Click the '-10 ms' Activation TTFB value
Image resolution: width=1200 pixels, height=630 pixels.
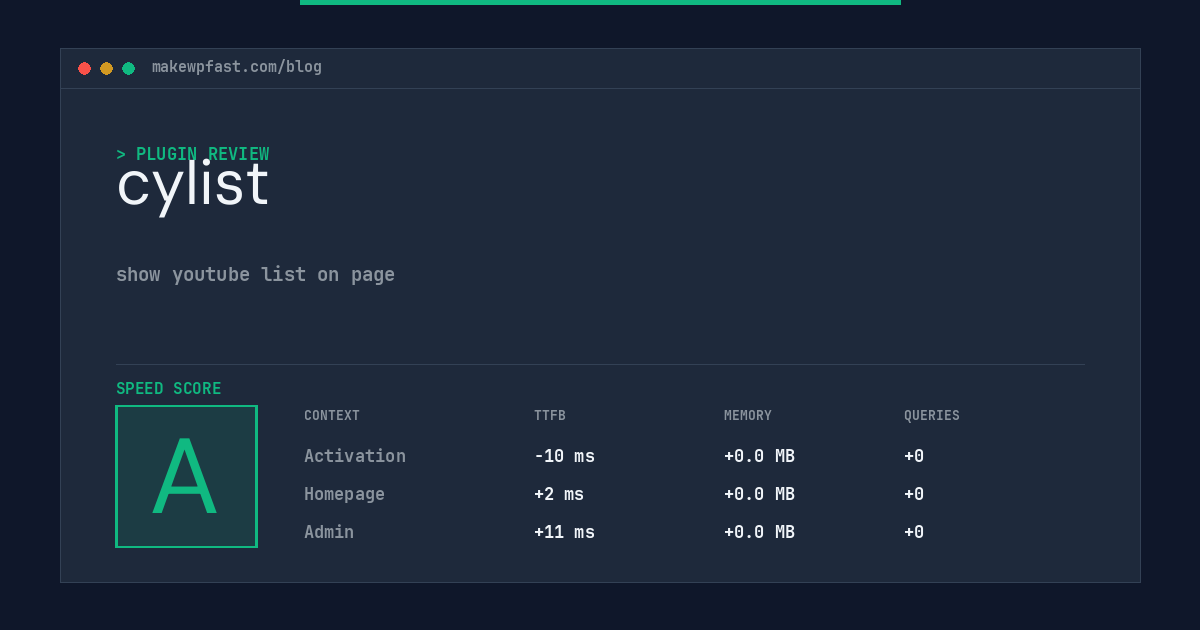(564, 456)
